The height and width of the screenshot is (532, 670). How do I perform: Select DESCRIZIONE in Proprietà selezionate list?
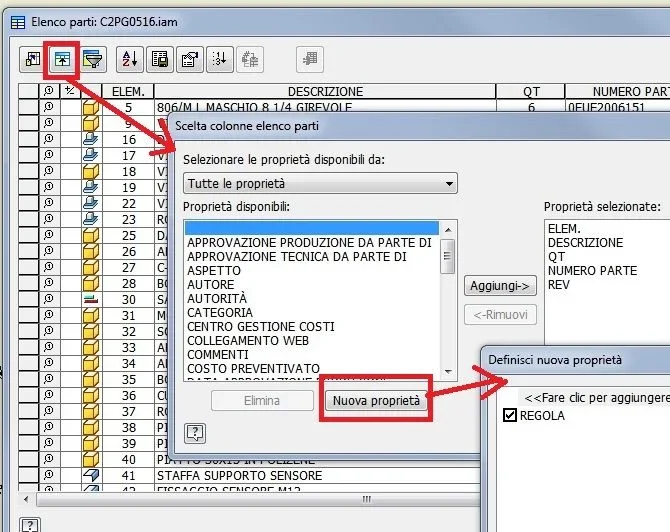[x=585, y=243]
